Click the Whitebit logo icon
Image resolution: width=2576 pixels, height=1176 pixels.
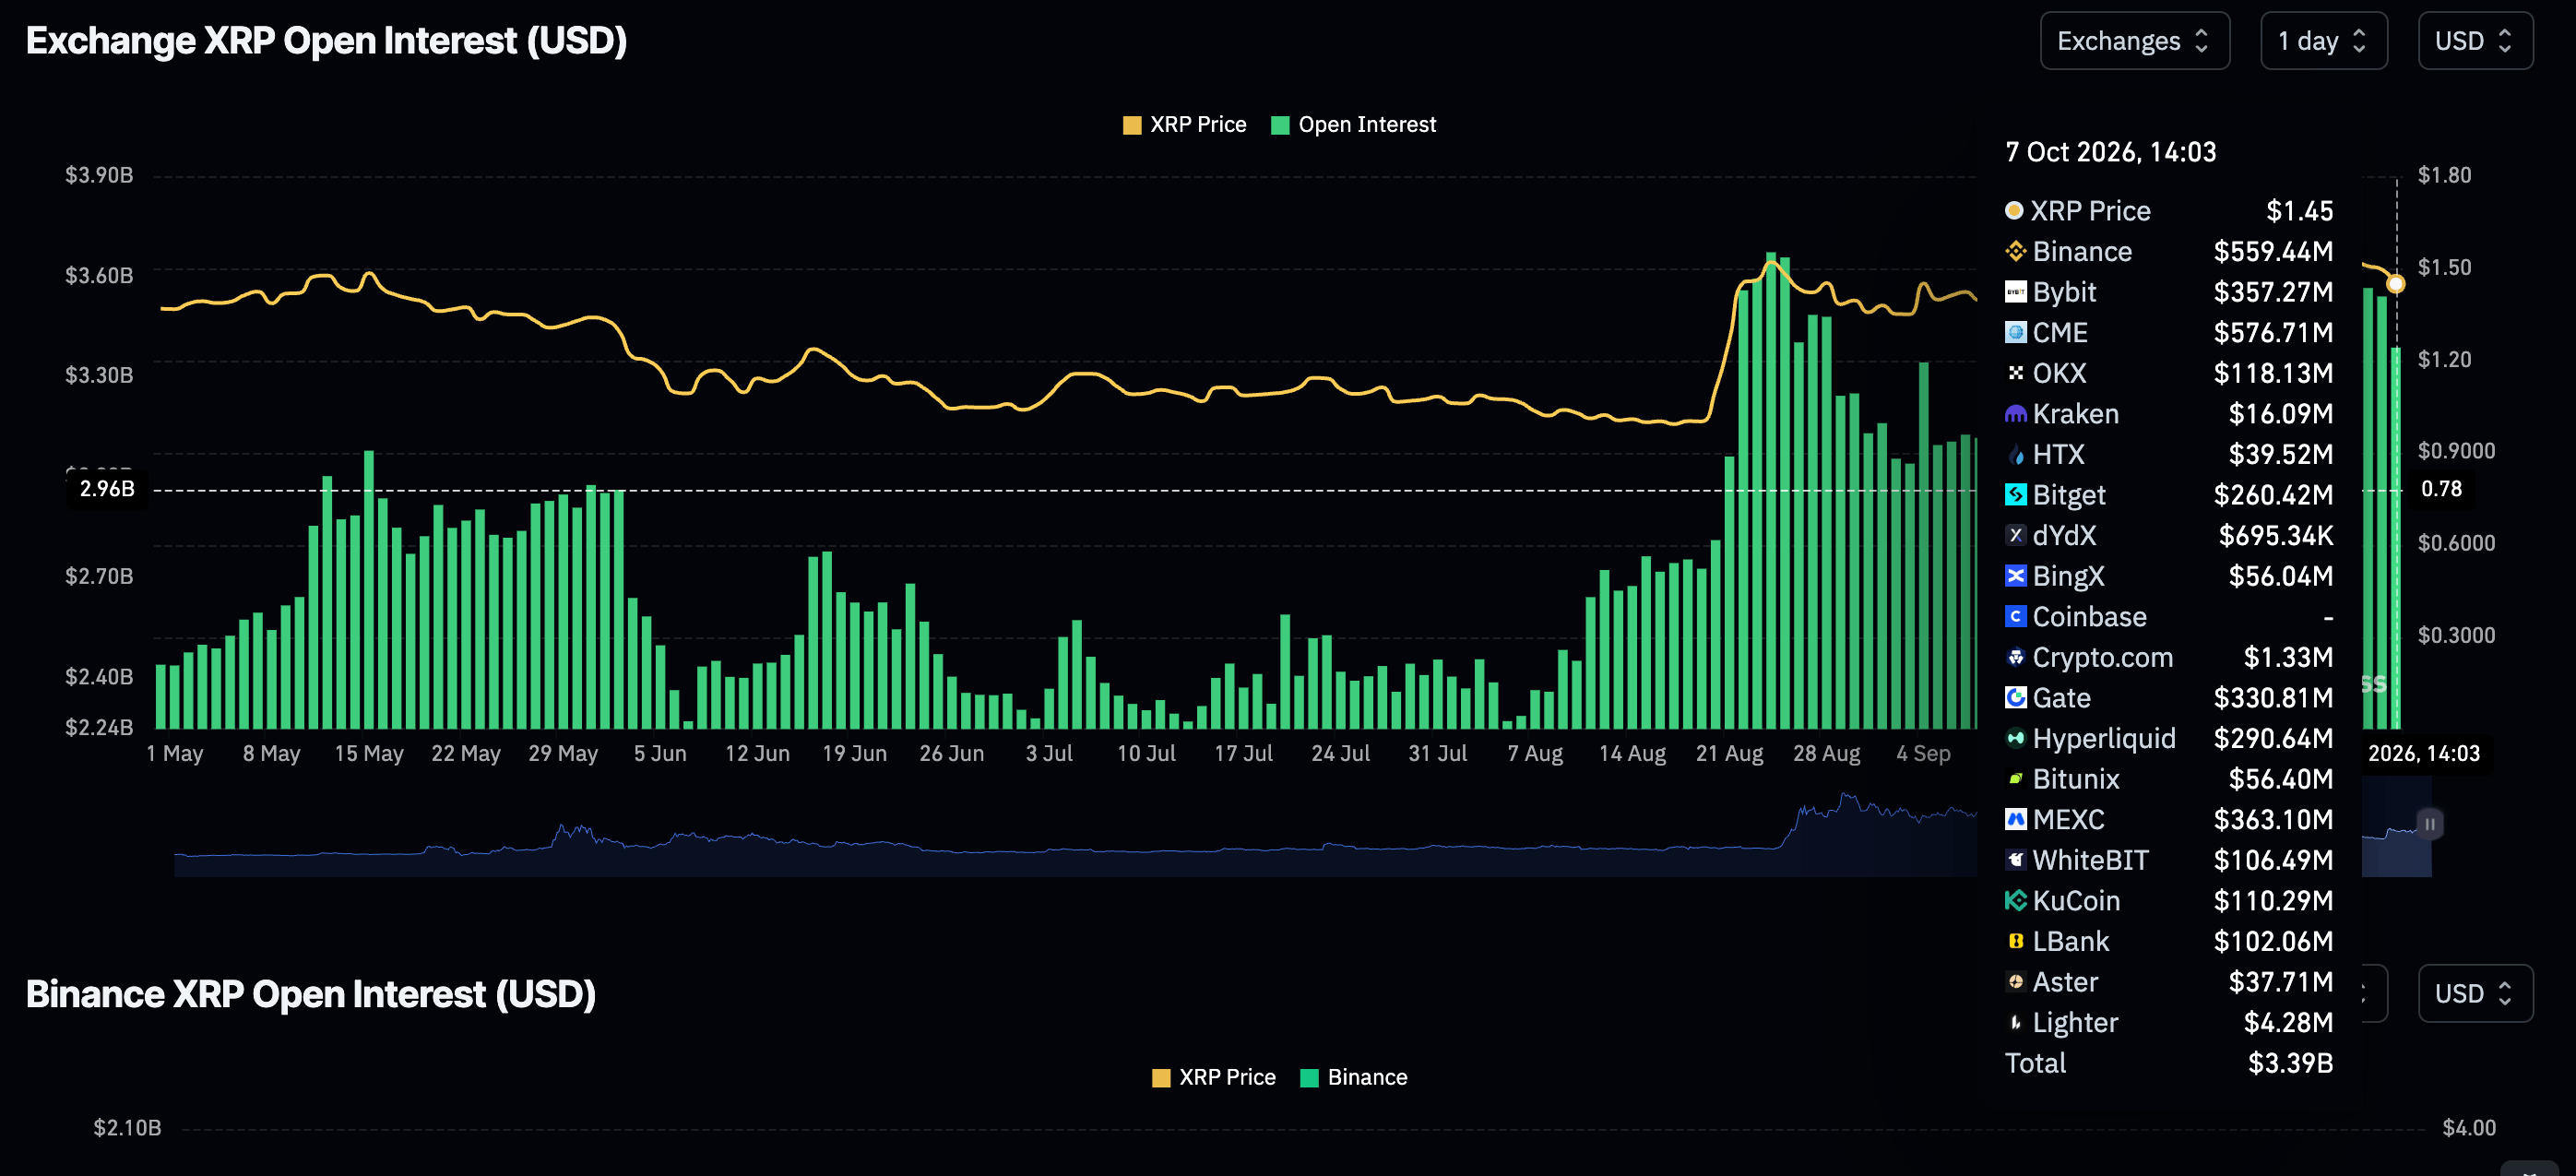(x=2015, y=860)
